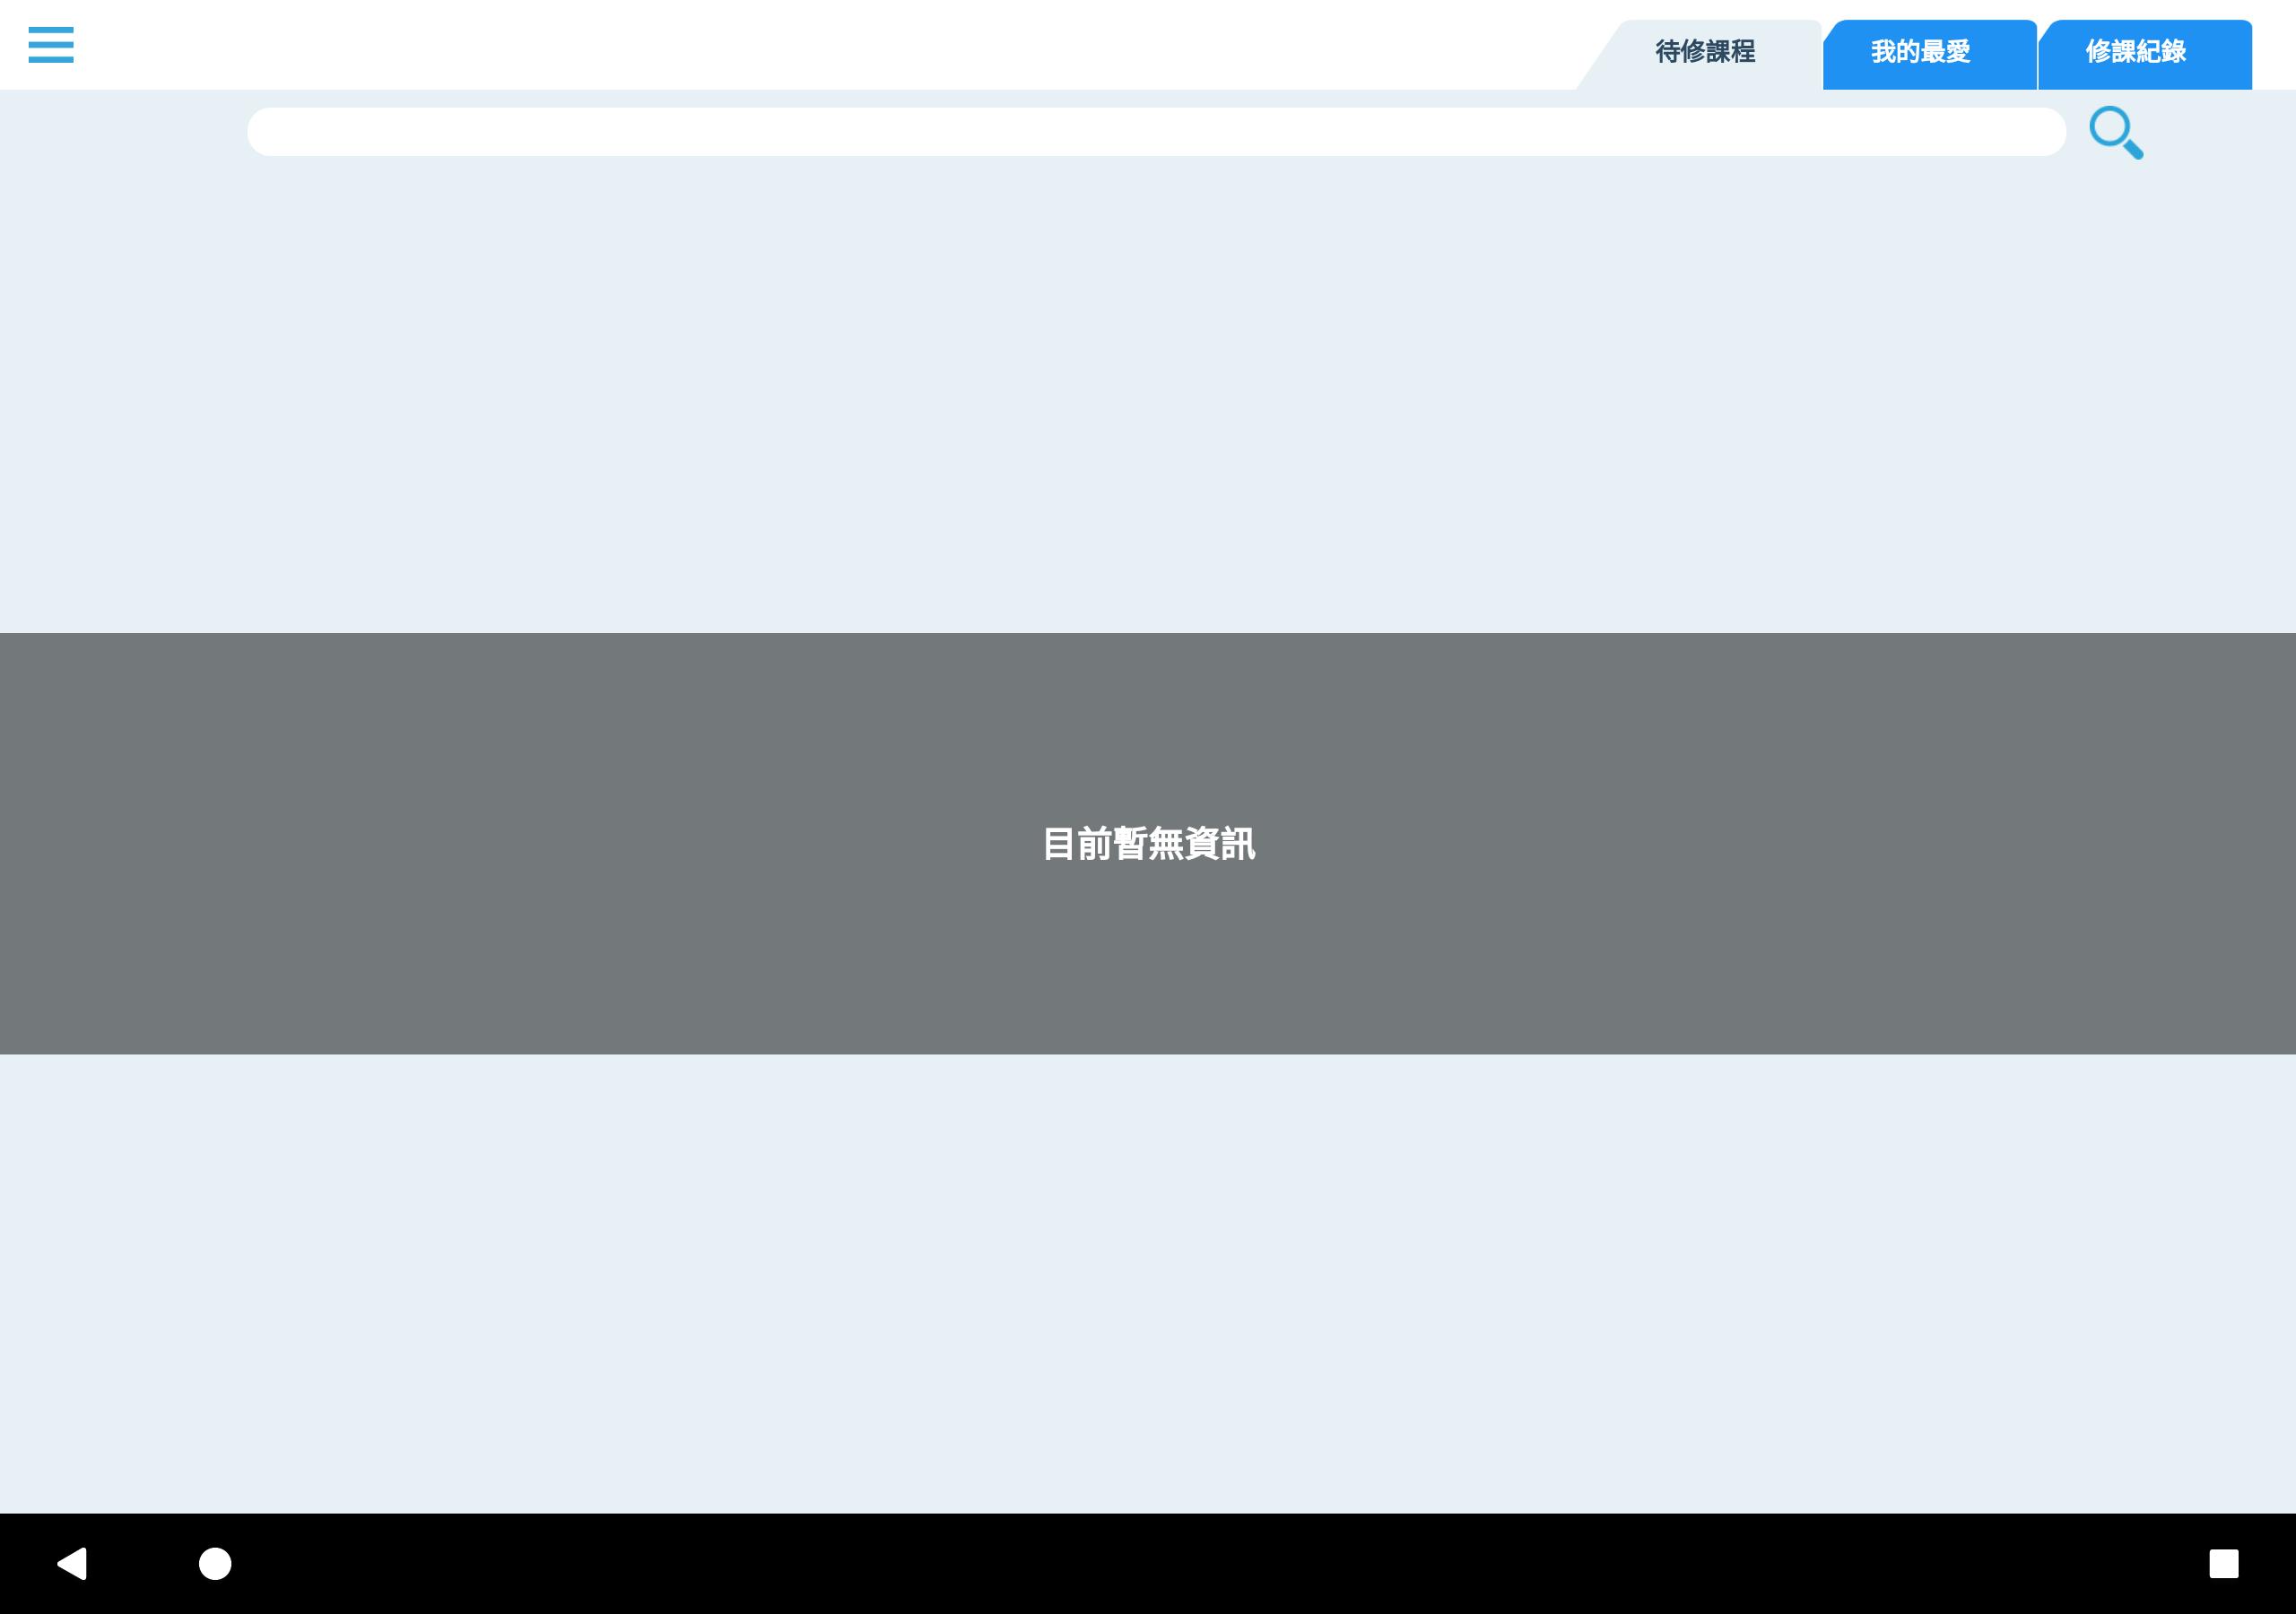
Task: Tap the magnifying glass search icon
Action: pos(2116,133)
